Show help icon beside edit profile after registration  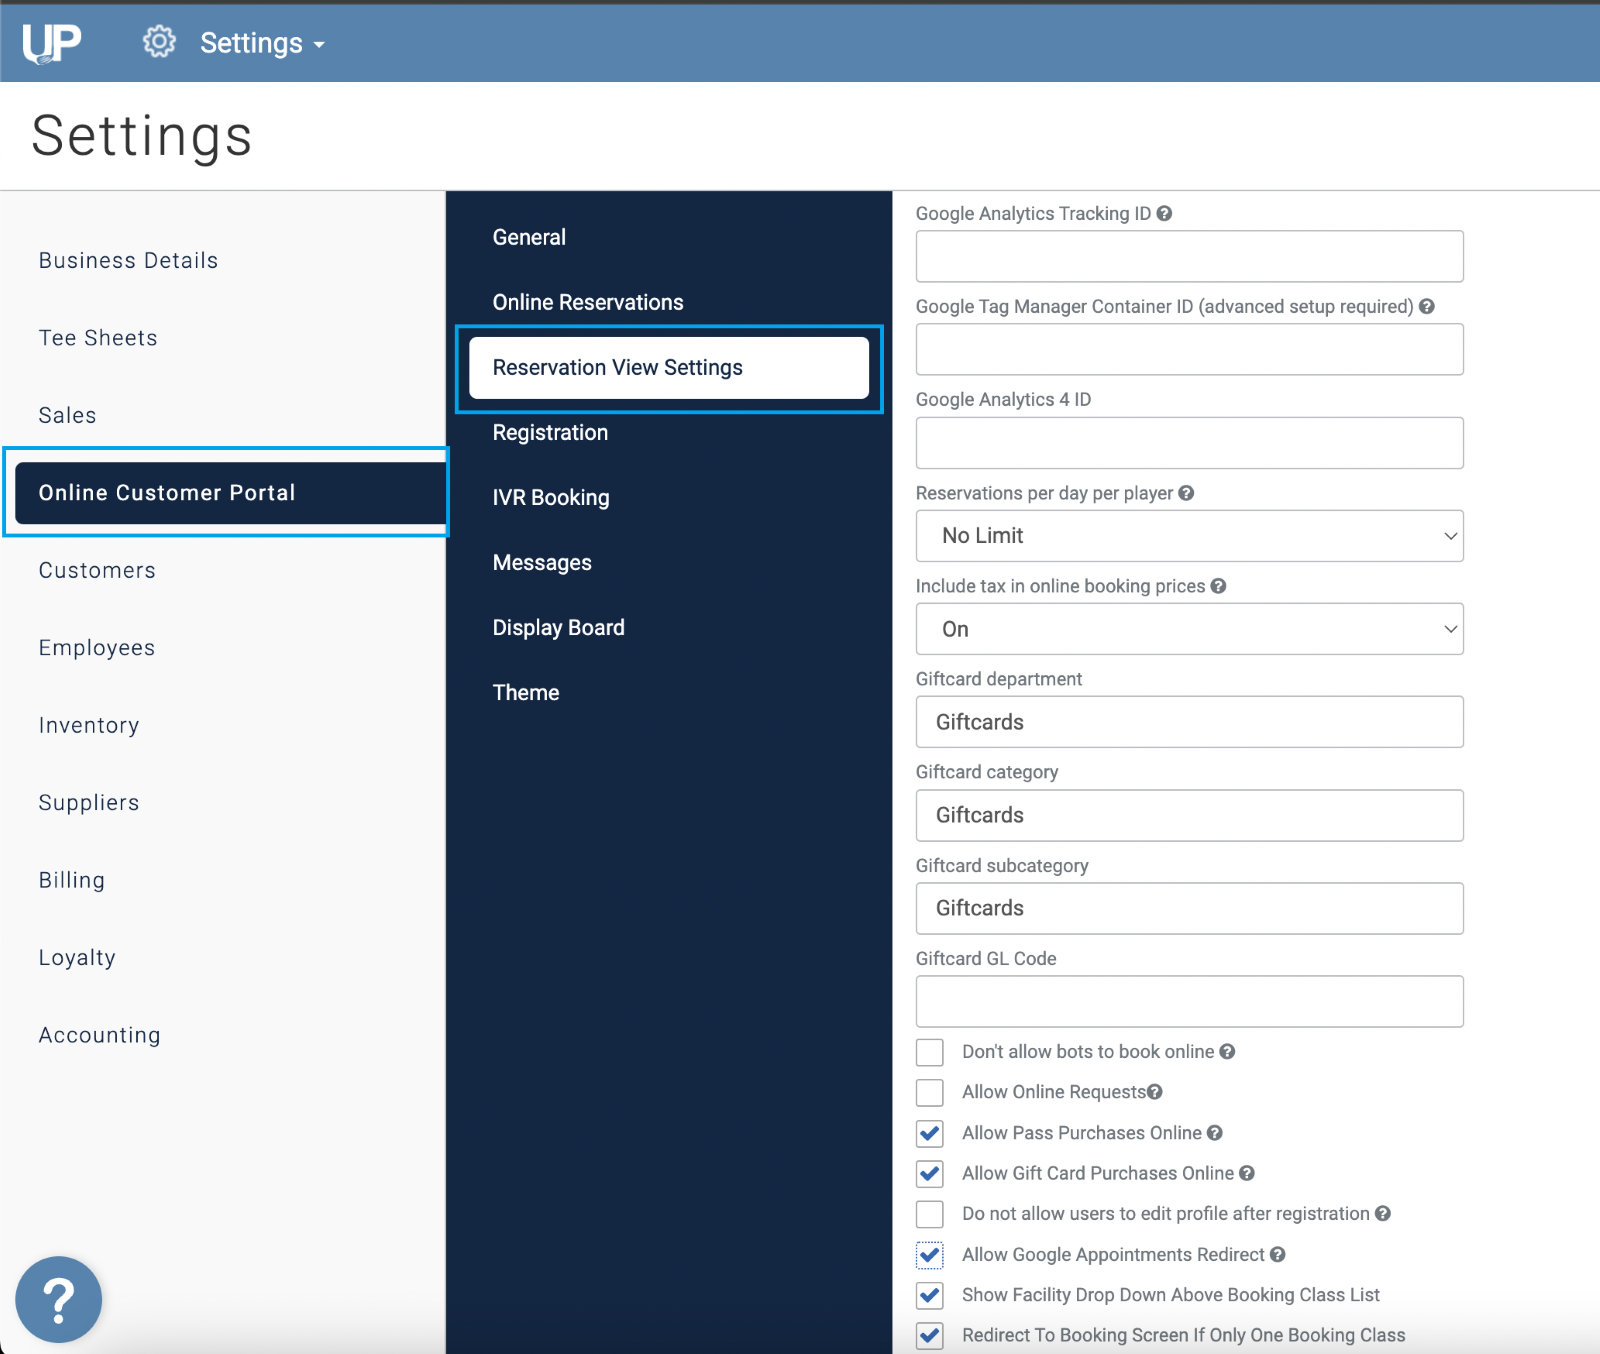coord(1383,1213)
